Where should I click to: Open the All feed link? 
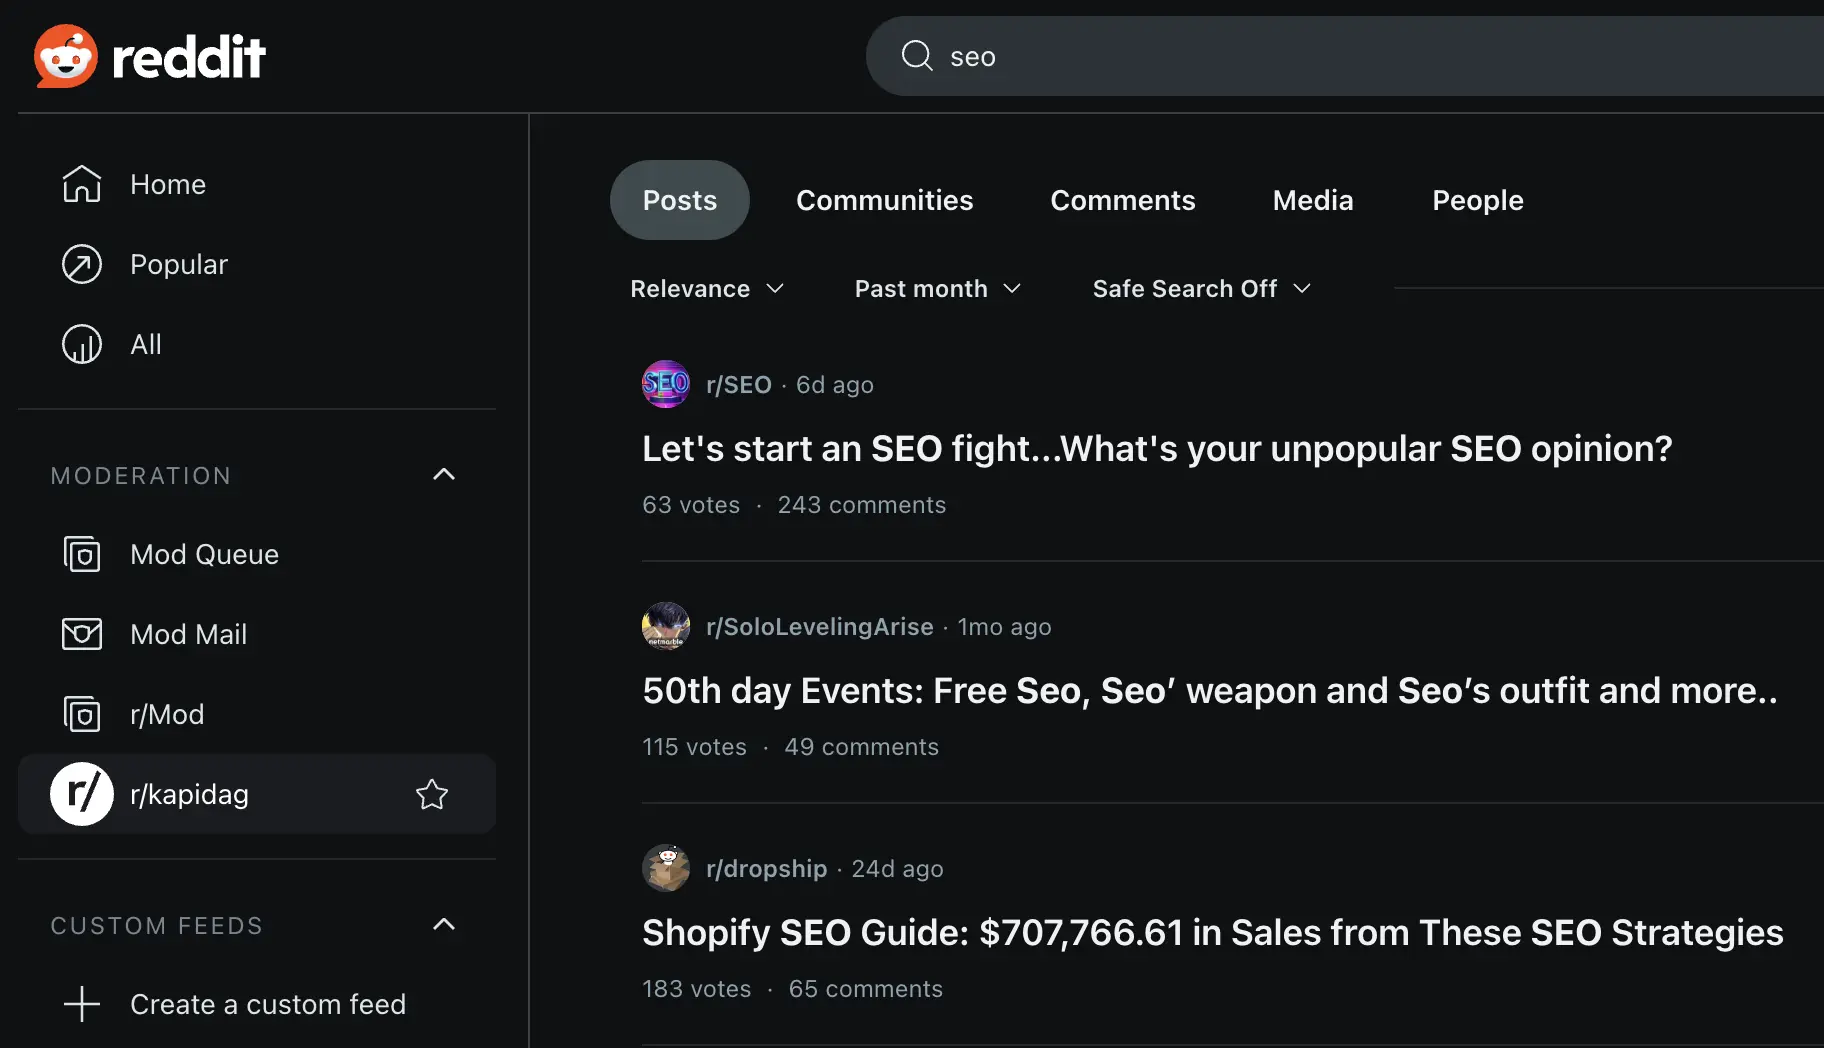coord(146,345)
